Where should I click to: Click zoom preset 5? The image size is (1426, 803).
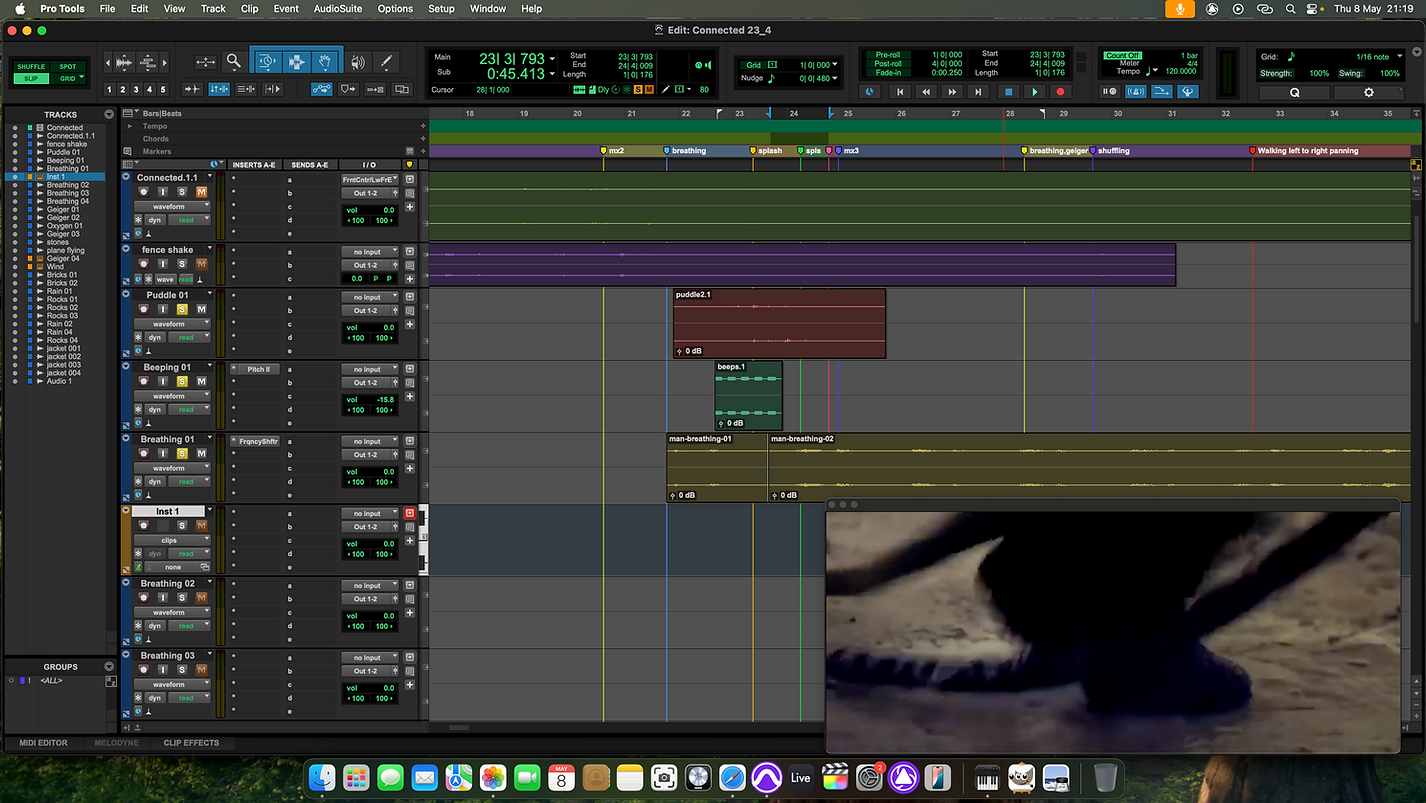(165, 90)
